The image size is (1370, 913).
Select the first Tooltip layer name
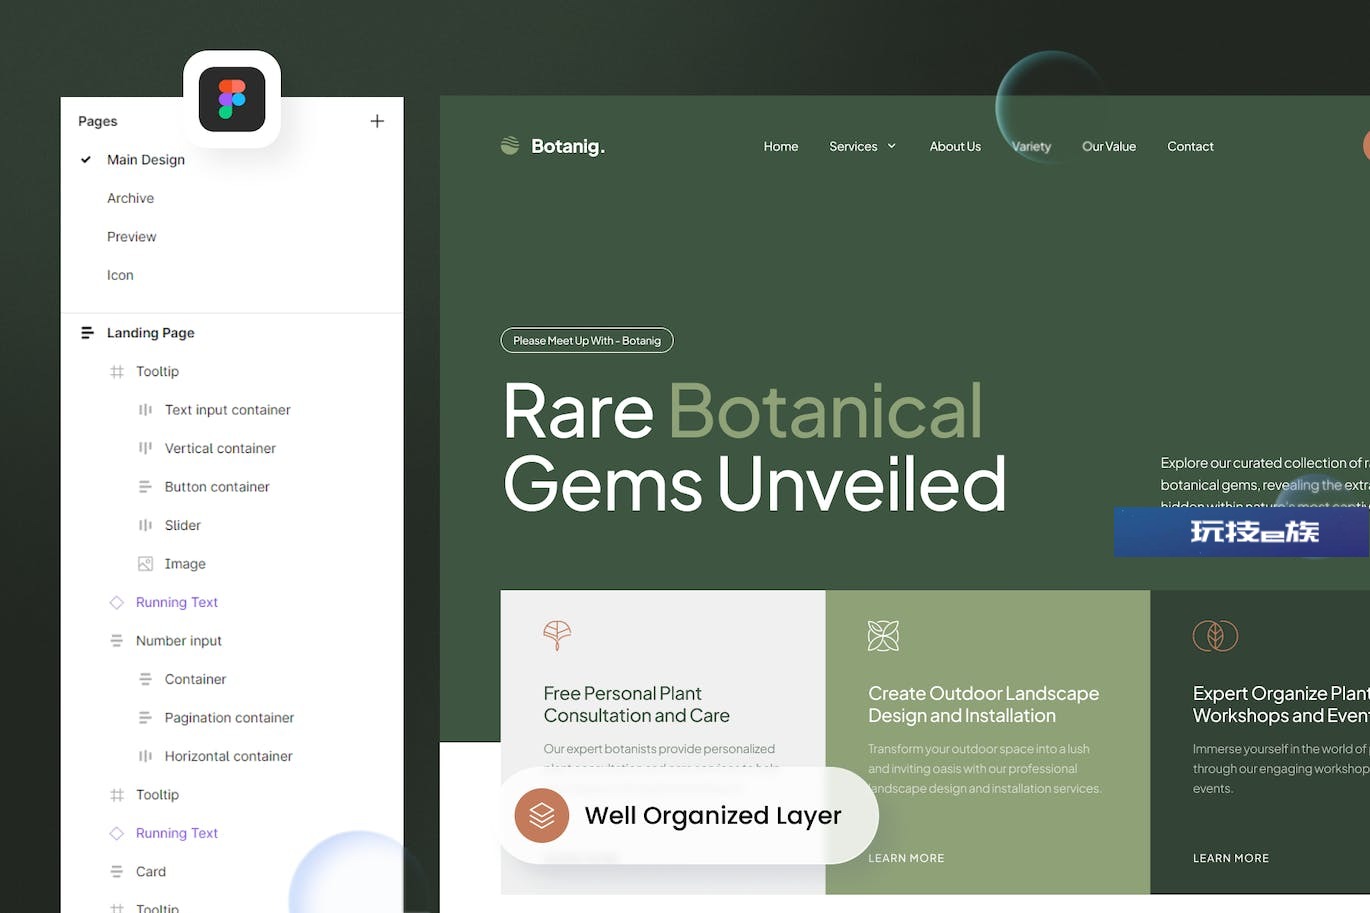coord(158,371)
